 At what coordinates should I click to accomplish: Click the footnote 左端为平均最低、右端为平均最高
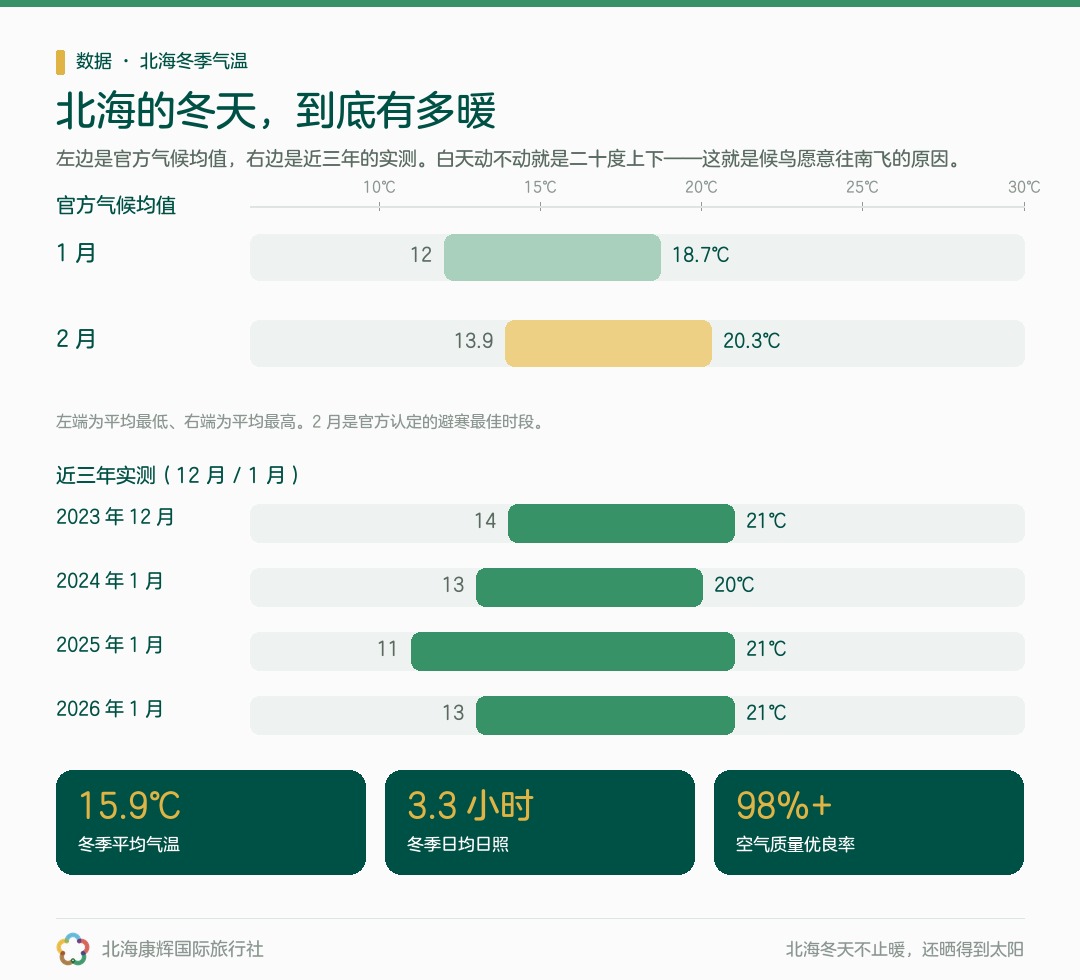[x=300, y=421]
